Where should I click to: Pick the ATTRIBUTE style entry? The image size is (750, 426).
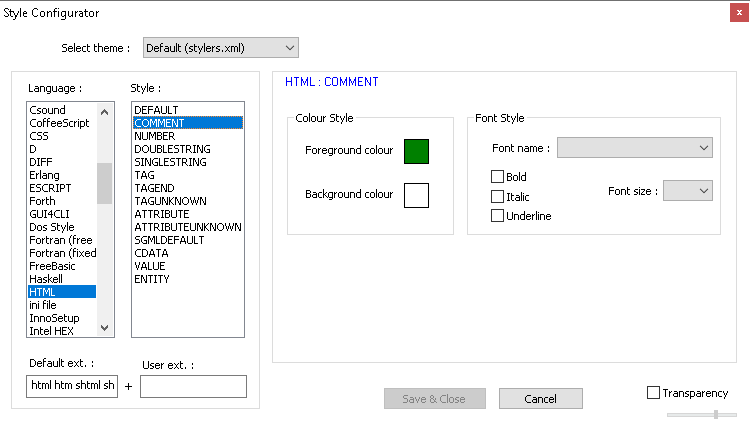tap(163, 214)
